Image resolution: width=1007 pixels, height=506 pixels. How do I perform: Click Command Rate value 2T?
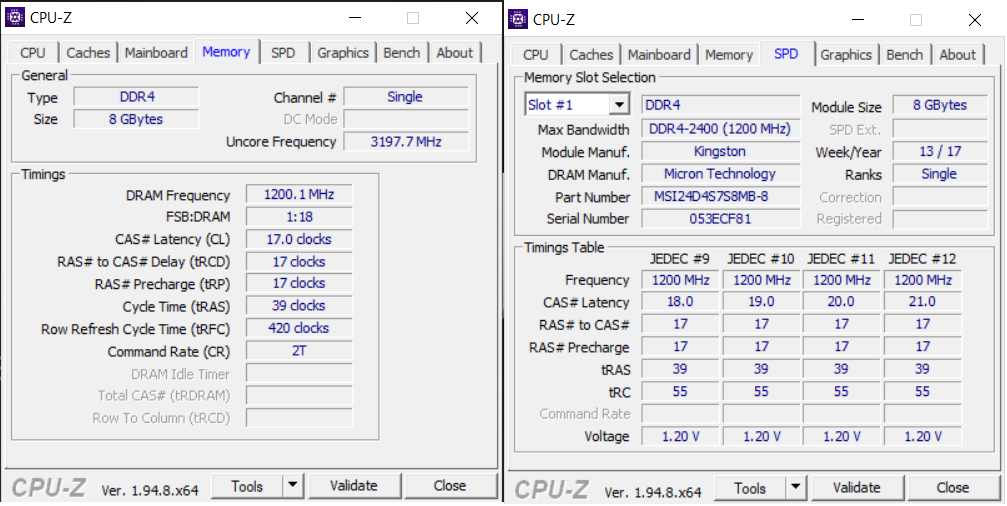299,351
